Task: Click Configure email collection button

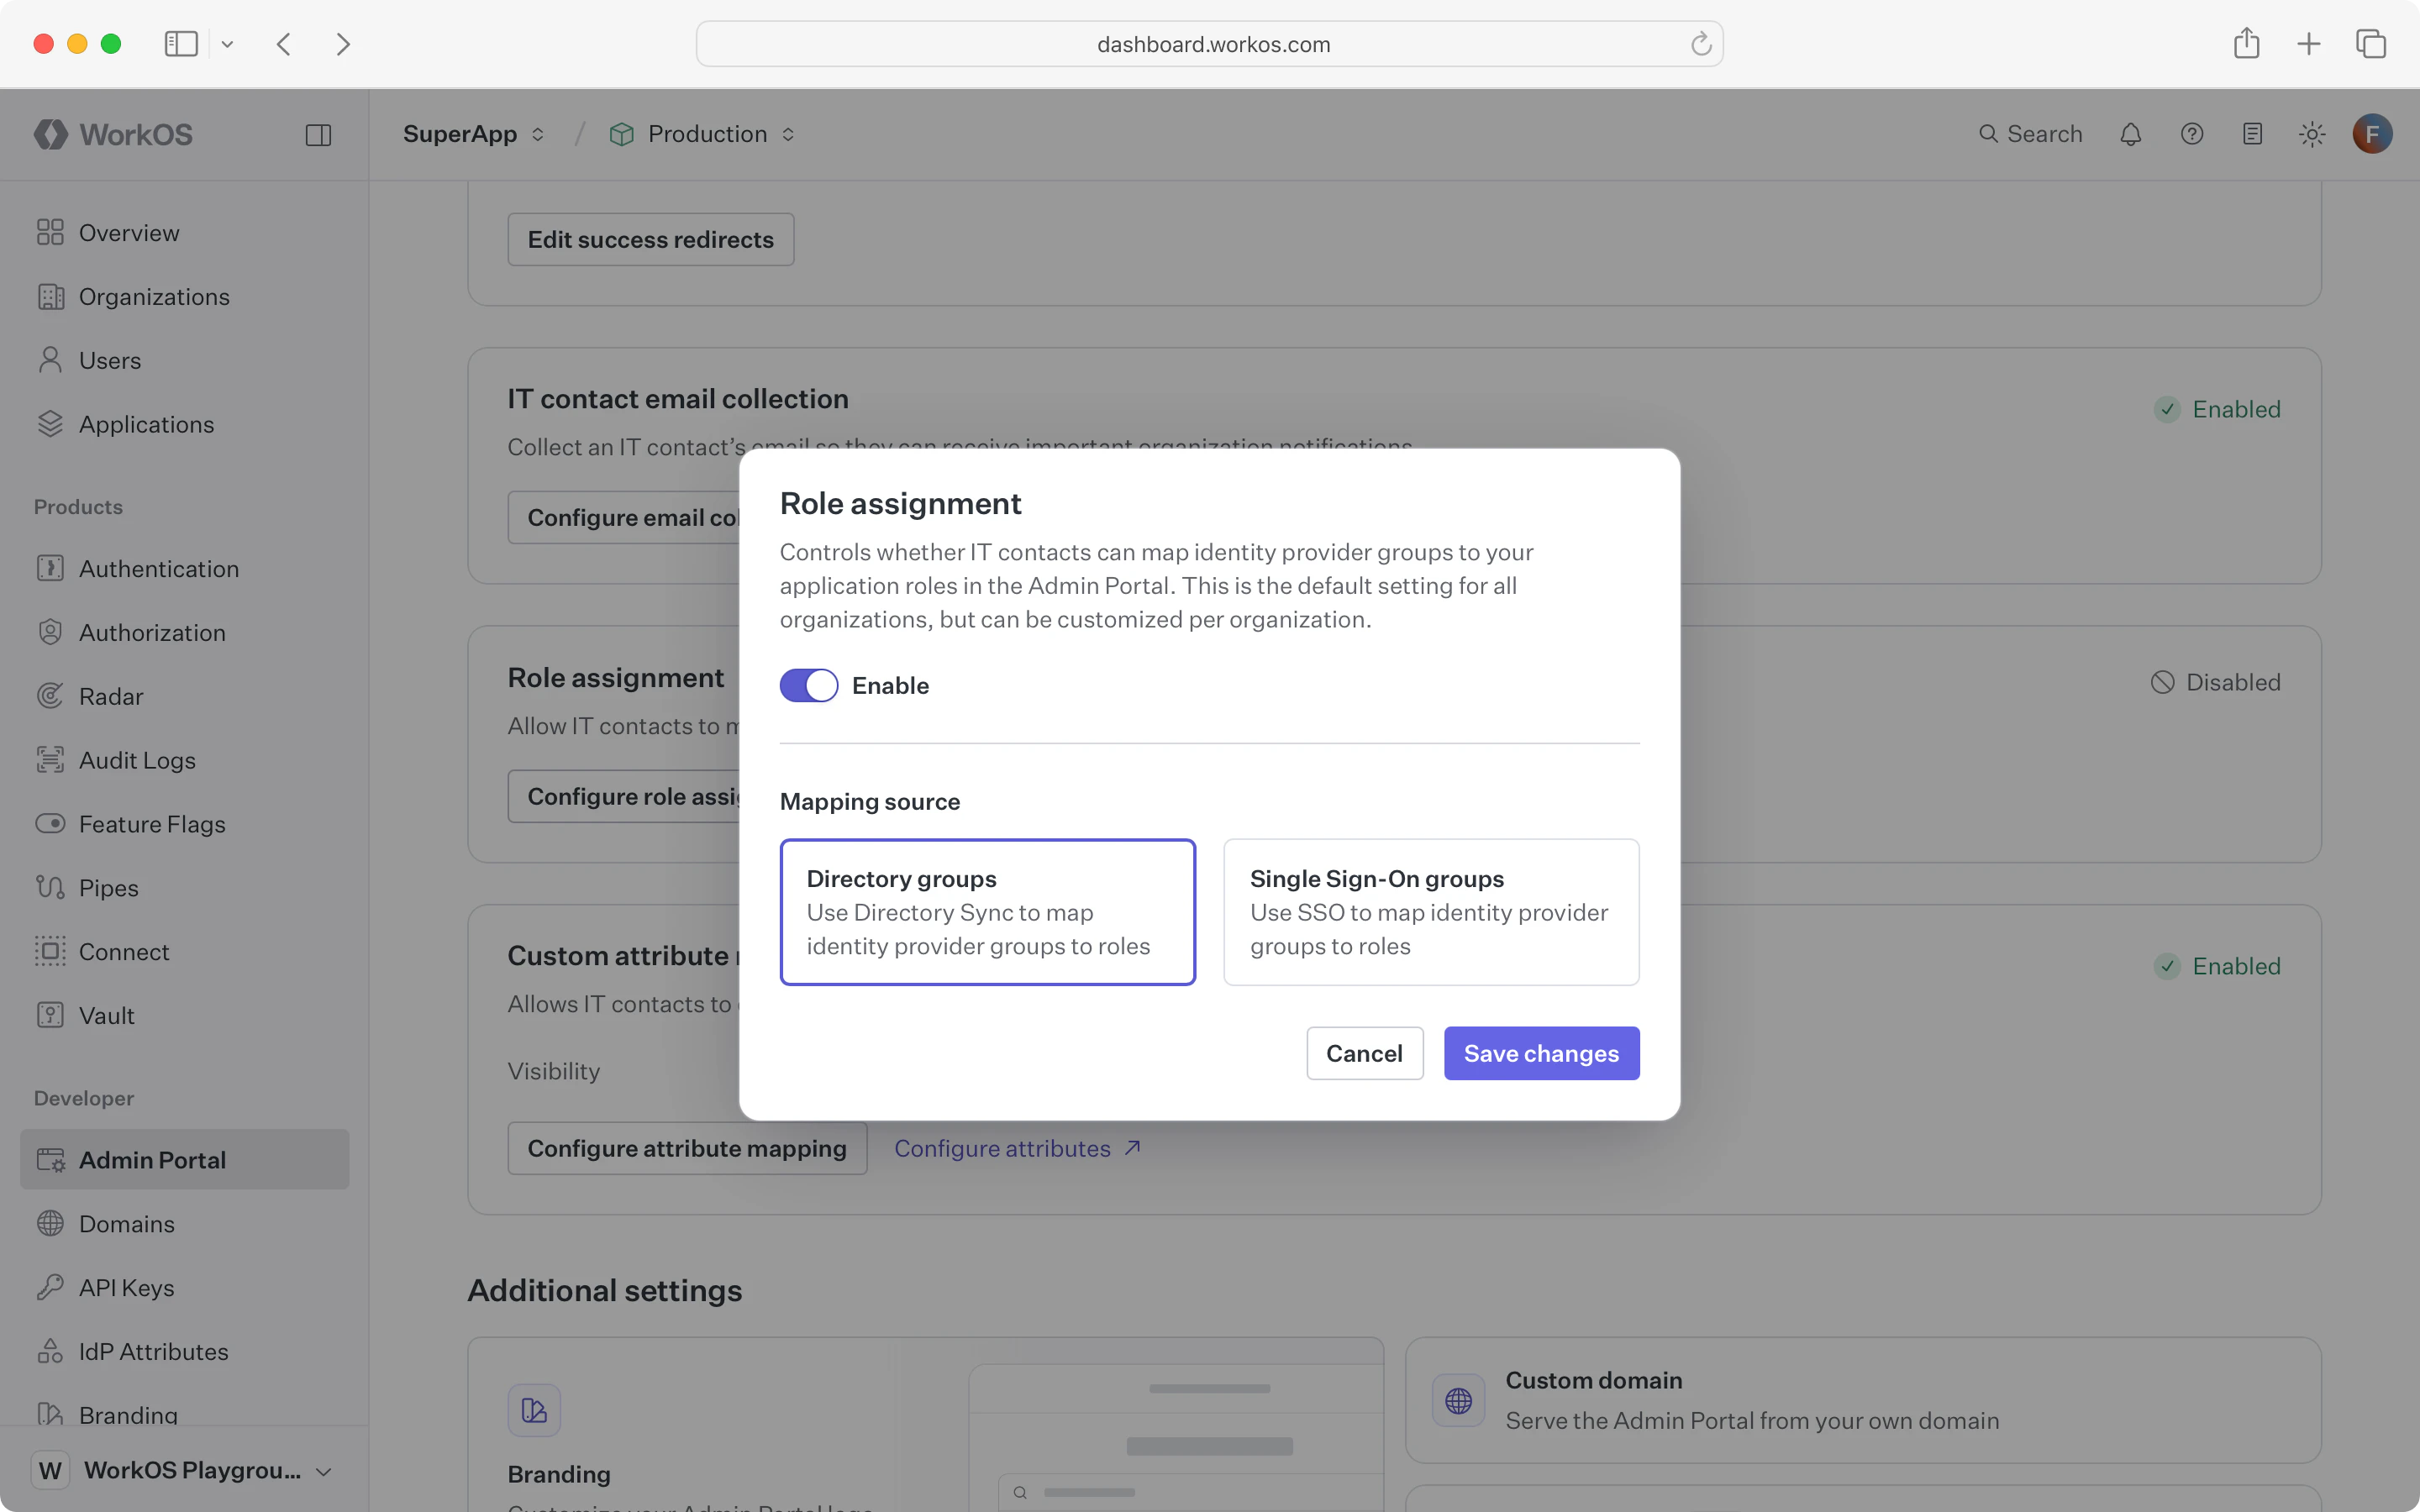Action: point(624,517)
